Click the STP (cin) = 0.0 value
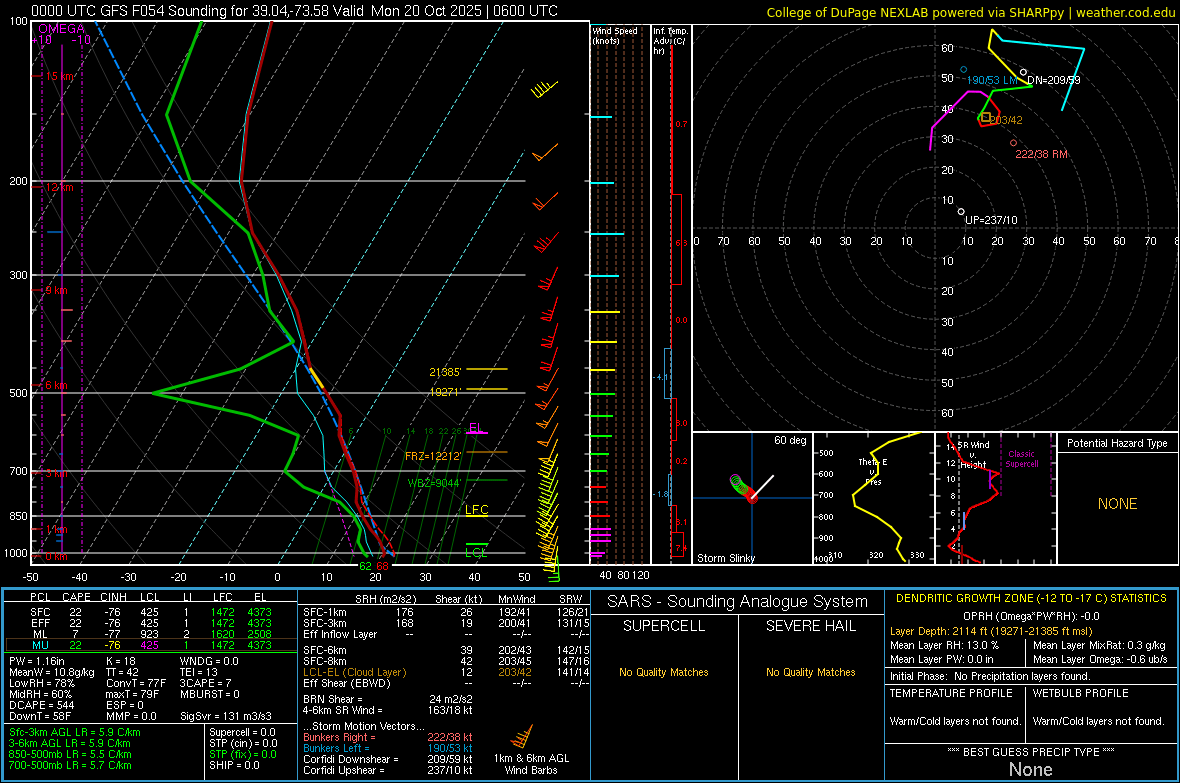1180x783 pixels. point(243,743)
